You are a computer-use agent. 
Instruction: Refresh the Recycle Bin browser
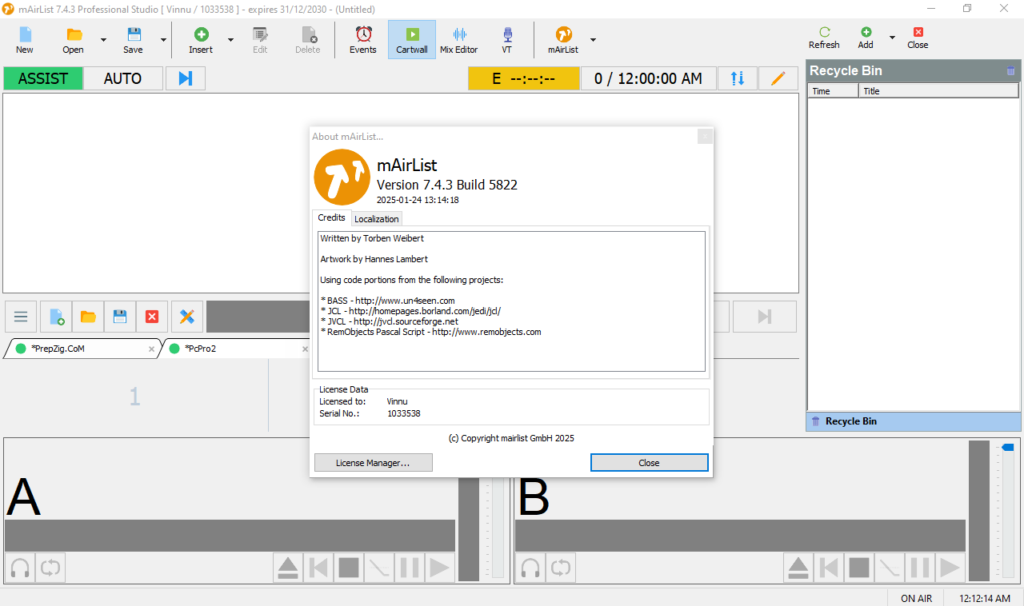tap(824, 38)
